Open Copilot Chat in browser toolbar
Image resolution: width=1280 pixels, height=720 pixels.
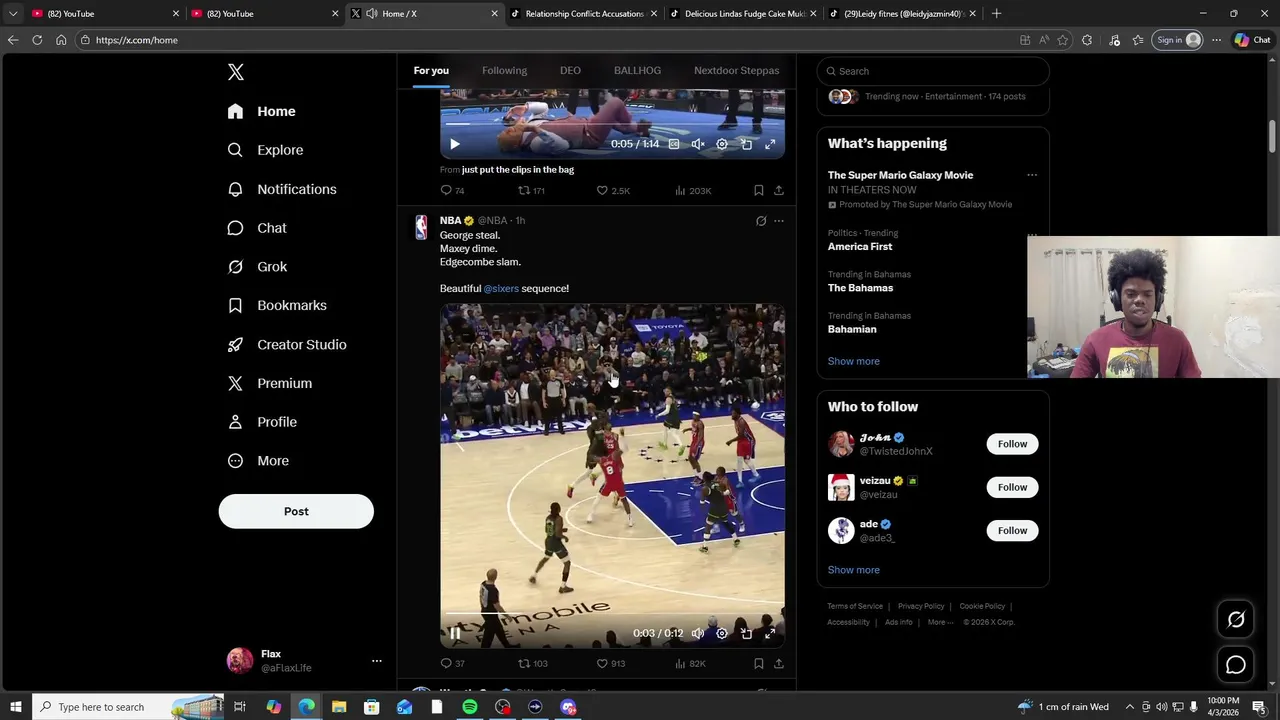tap(1253, 40)
